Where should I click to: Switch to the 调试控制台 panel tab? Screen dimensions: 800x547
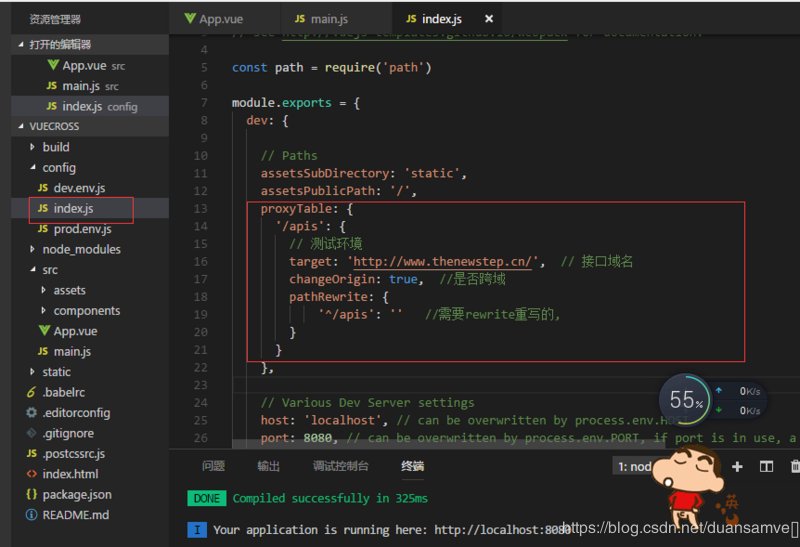pos(340,466)
